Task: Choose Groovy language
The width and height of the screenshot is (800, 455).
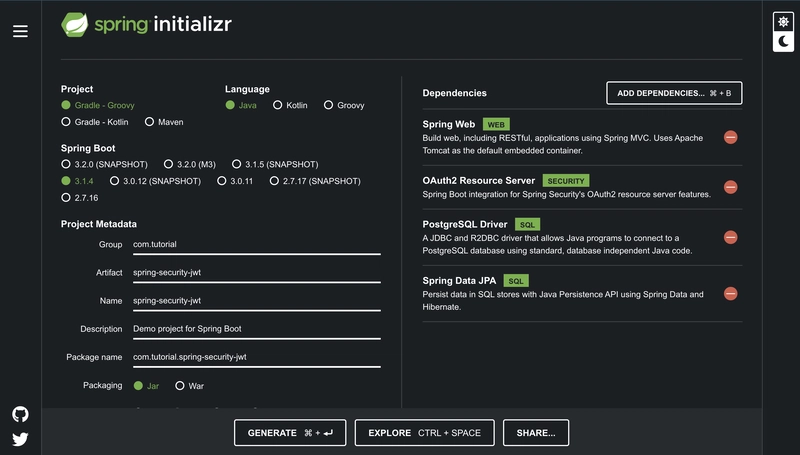Action: (344, 105)
